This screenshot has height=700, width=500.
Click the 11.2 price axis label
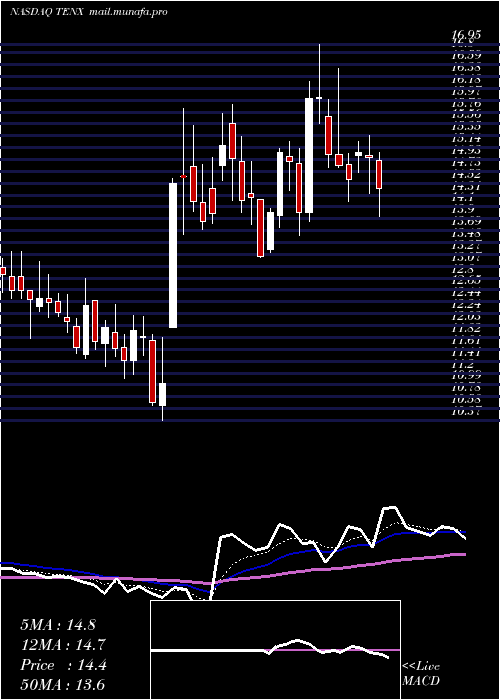pos(462,365)
